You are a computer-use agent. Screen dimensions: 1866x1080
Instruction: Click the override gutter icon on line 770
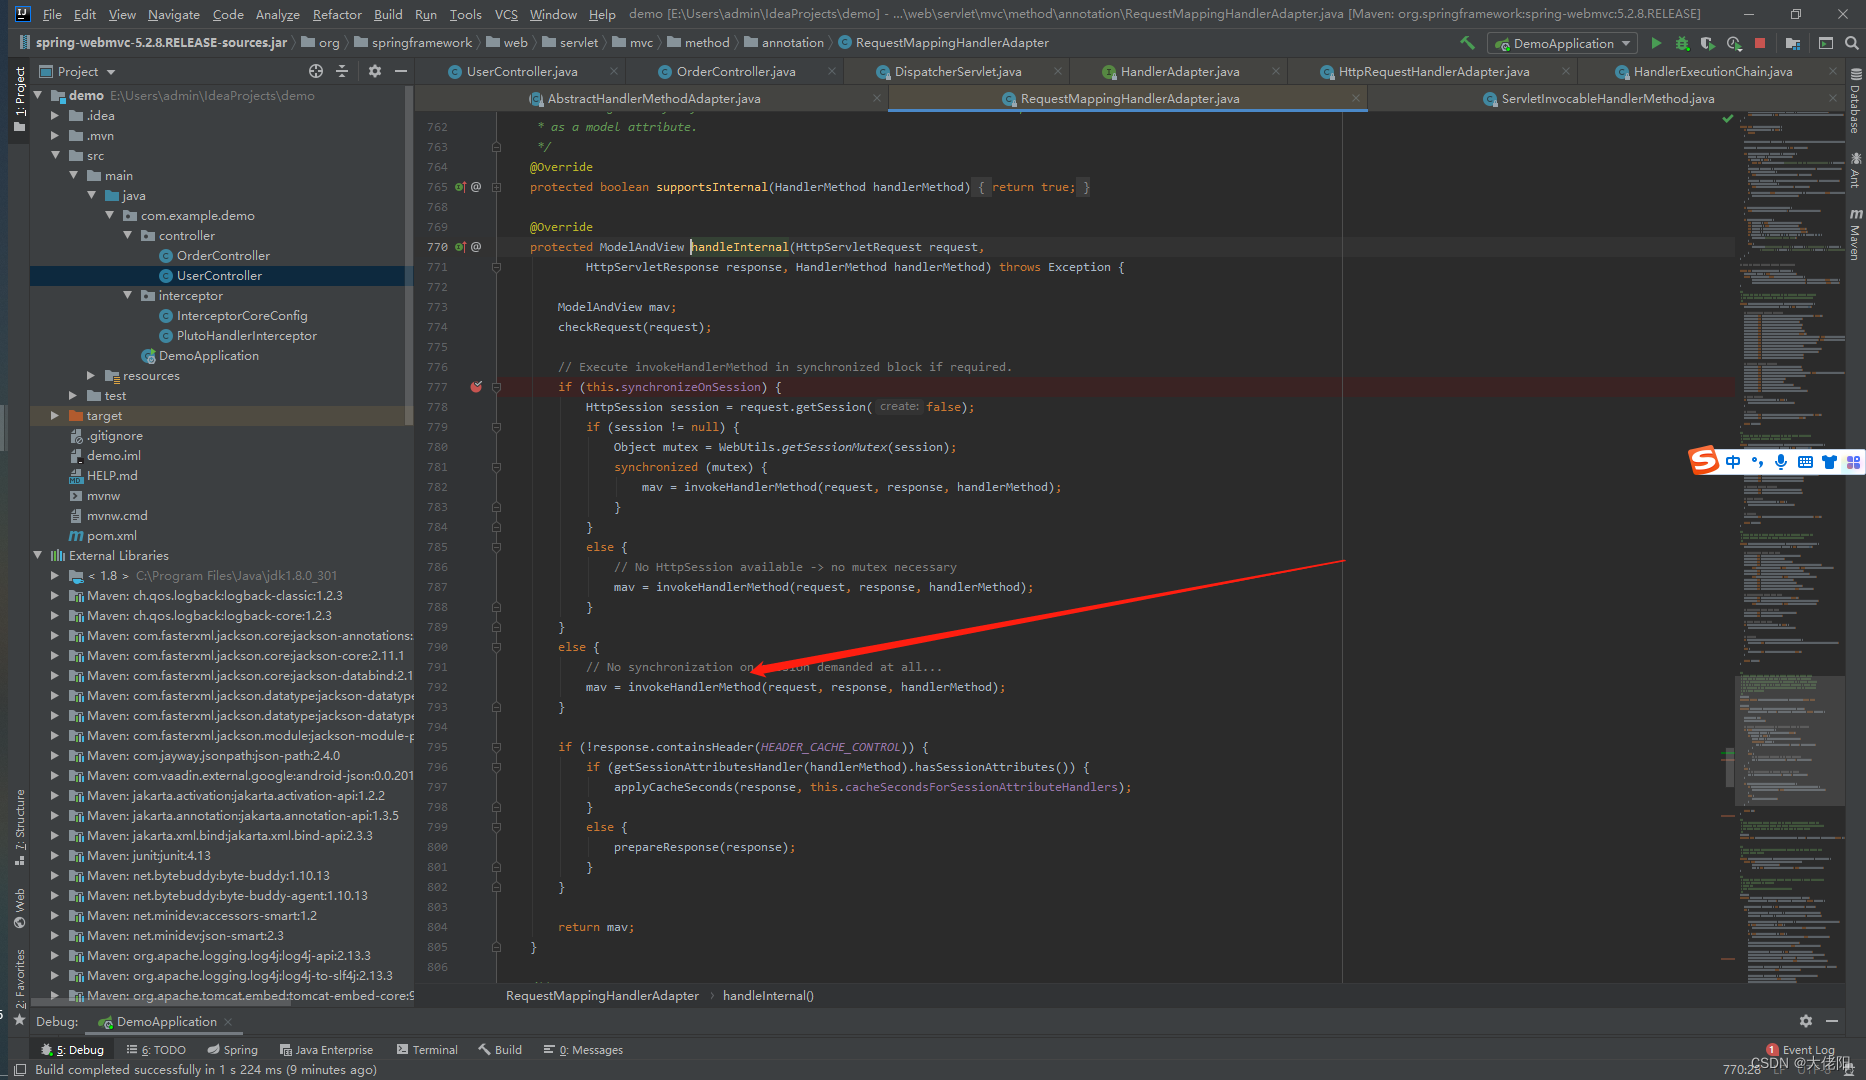pos(460,247)
